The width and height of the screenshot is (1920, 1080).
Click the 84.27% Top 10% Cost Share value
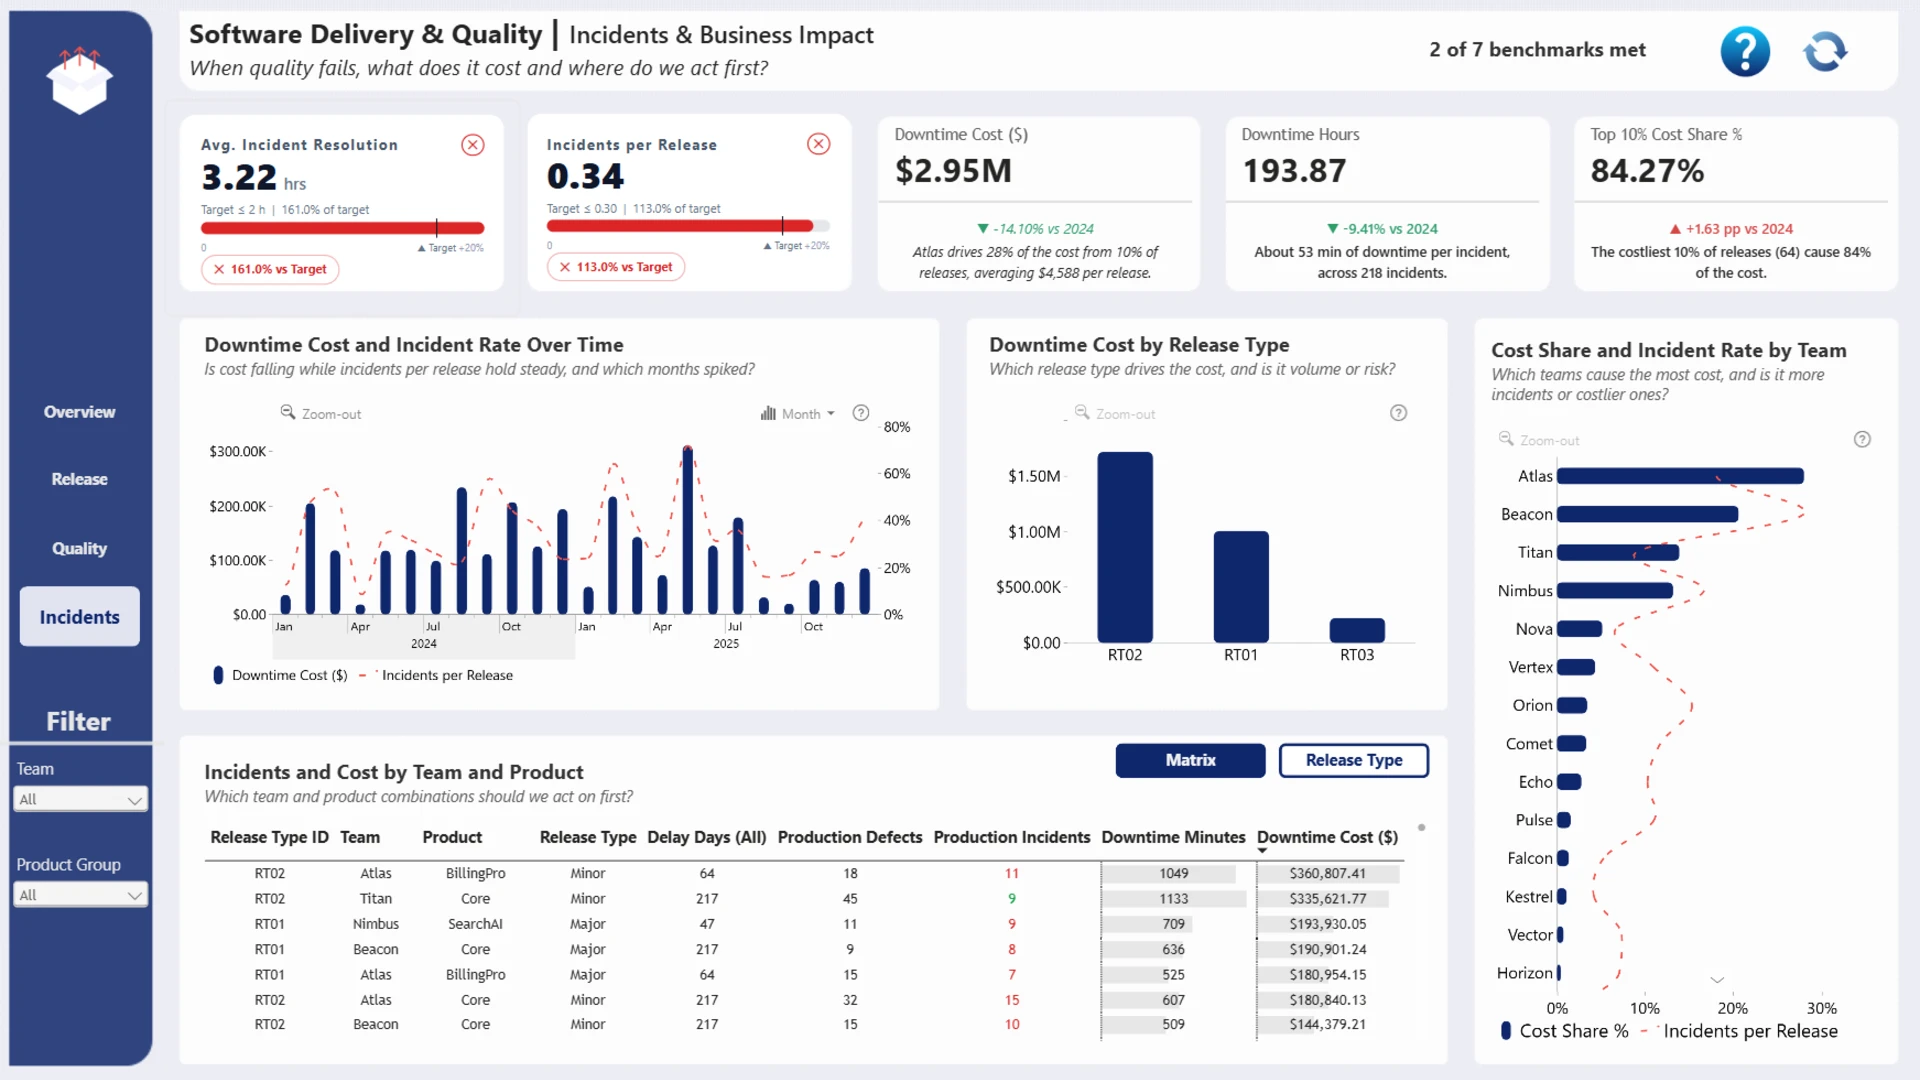tap(1647, 171)
